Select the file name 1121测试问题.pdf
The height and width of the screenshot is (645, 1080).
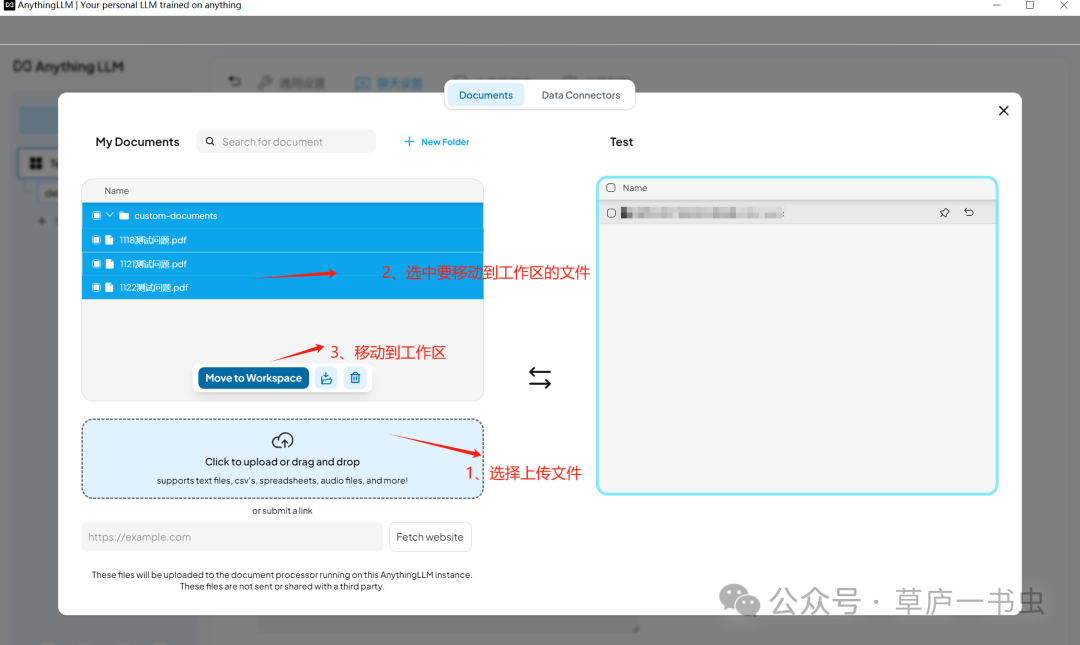[x=153, y=264]
